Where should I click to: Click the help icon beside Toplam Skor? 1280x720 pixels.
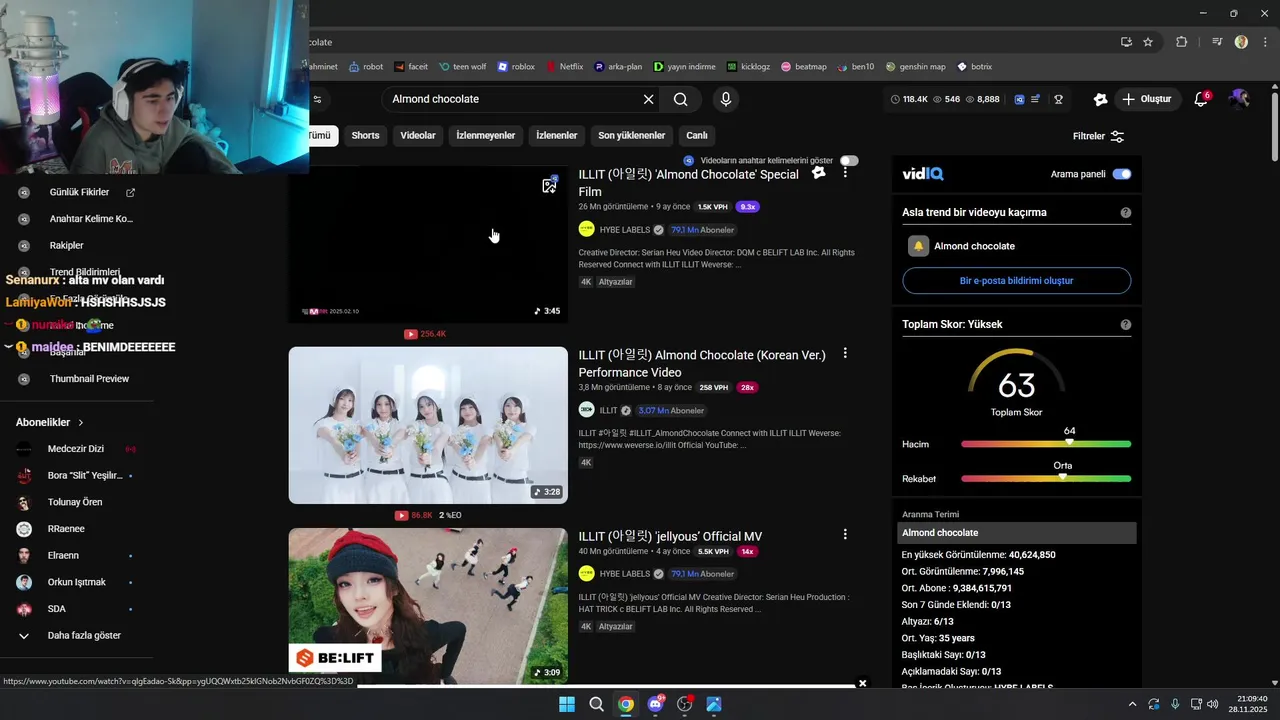(x=1126, y=325)
